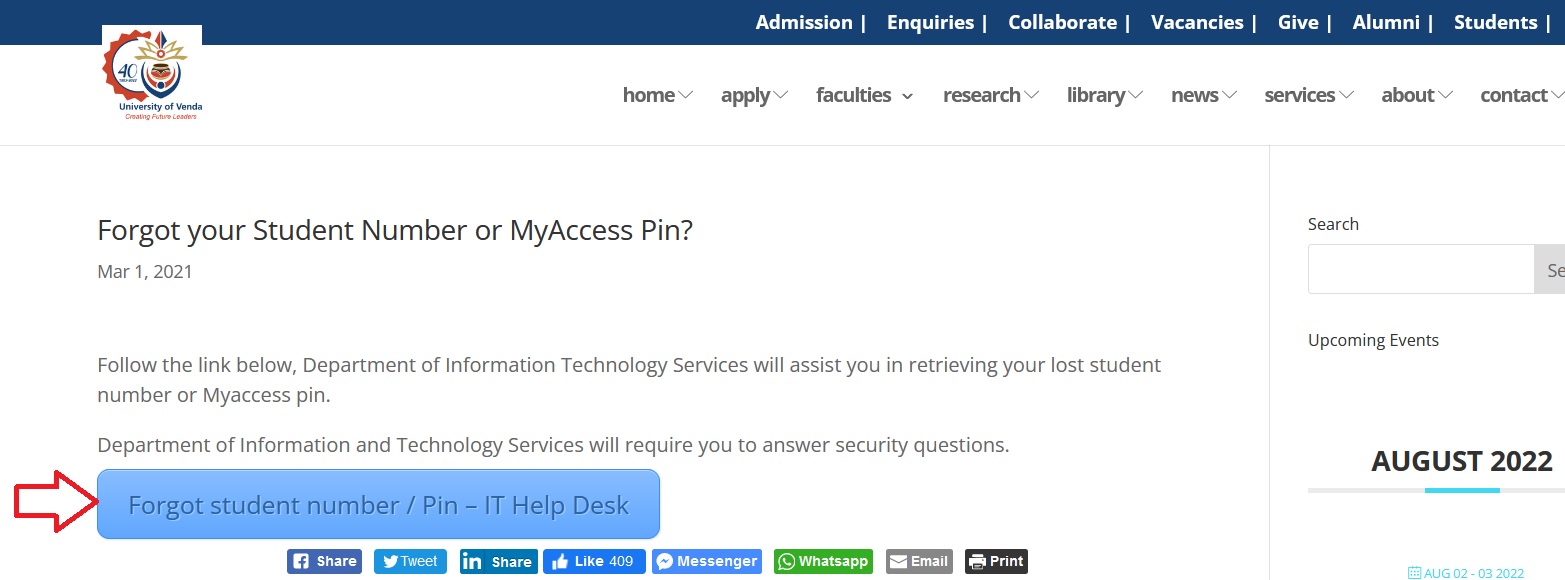Screen dimensions: 1565x580
Task: Tweet this page on Twitter
Action: (410, 561)
